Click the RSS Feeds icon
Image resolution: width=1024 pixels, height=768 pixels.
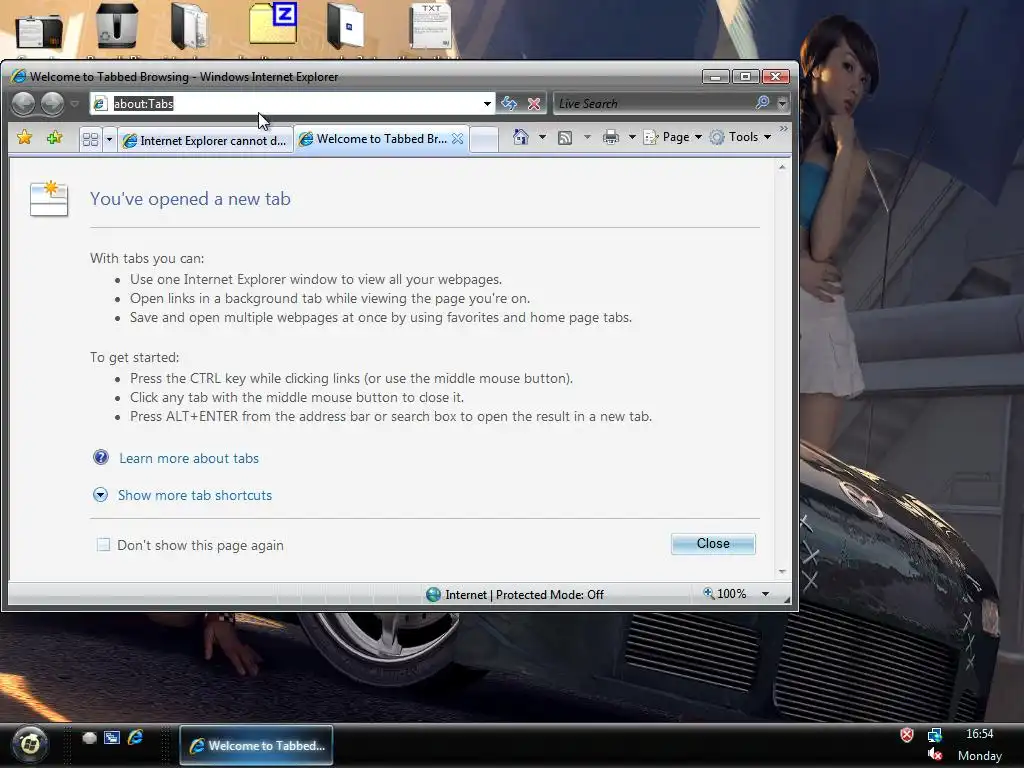[x=565, y=137]
